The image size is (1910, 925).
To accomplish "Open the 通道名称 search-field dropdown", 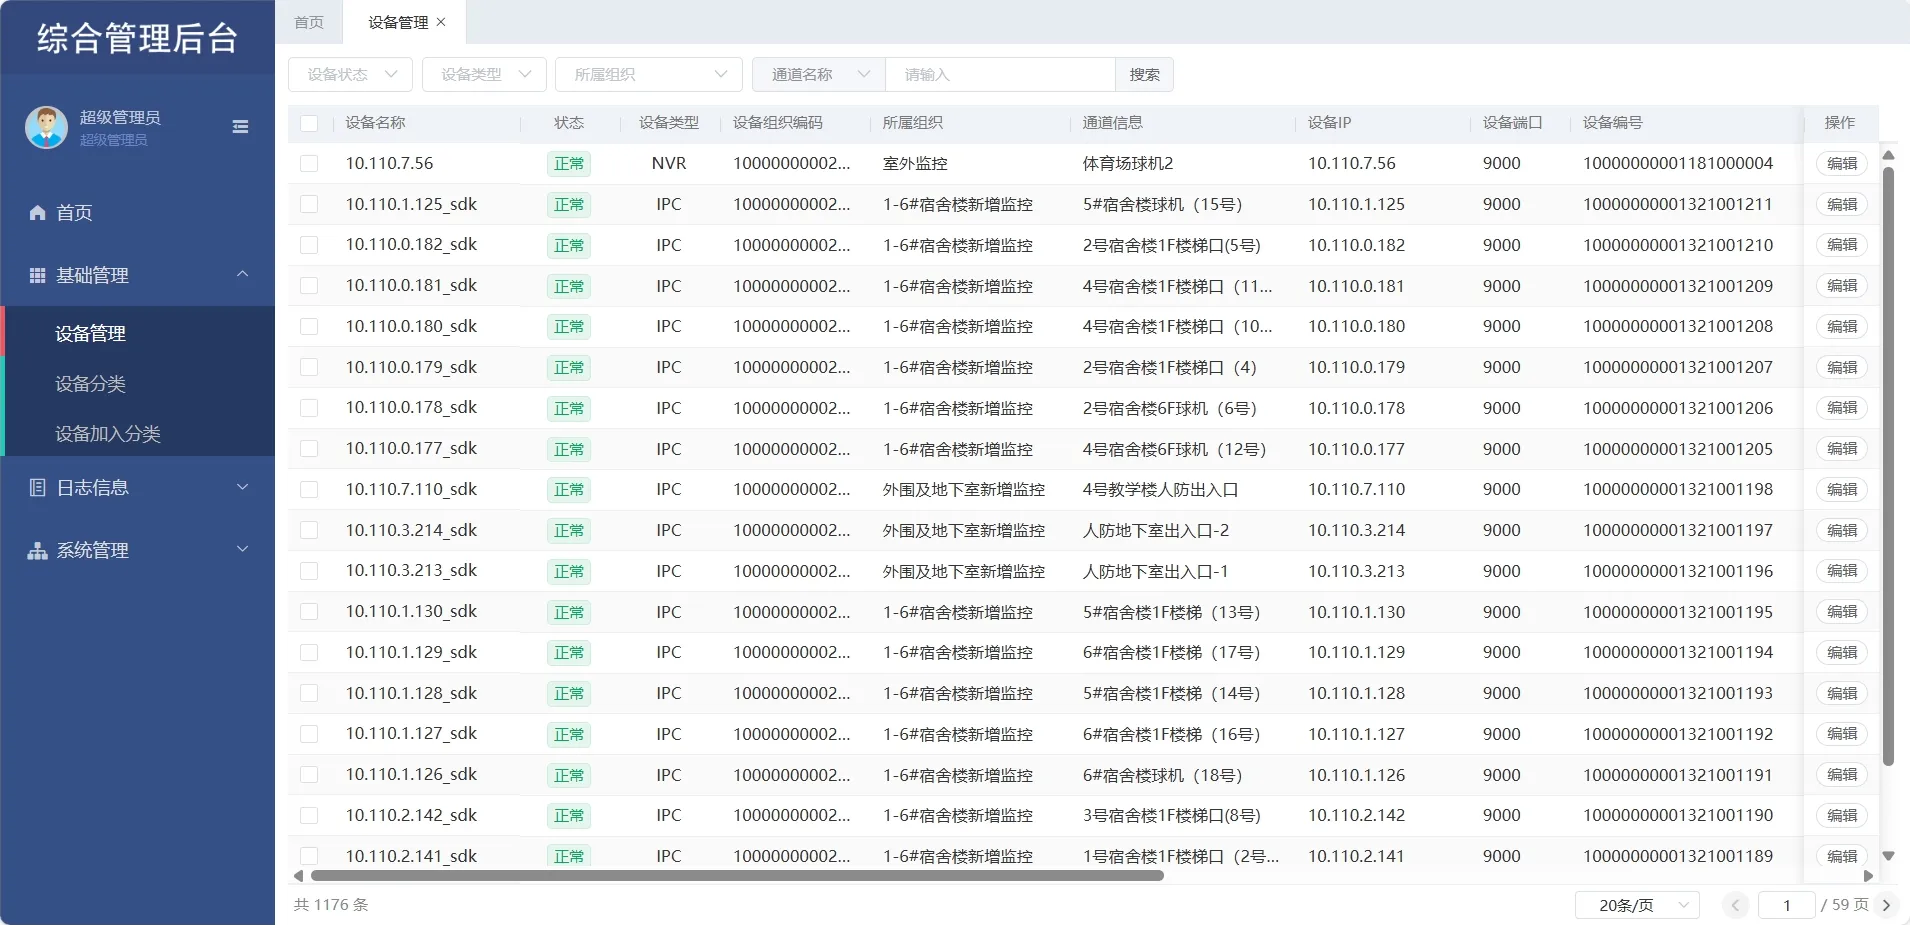I will pos(819,74).
